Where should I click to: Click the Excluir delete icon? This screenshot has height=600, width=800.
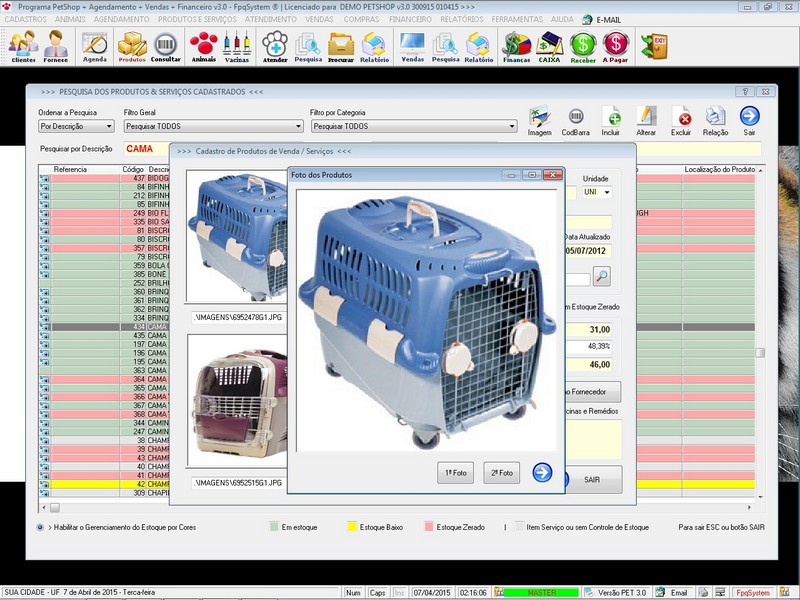[681, 121]
